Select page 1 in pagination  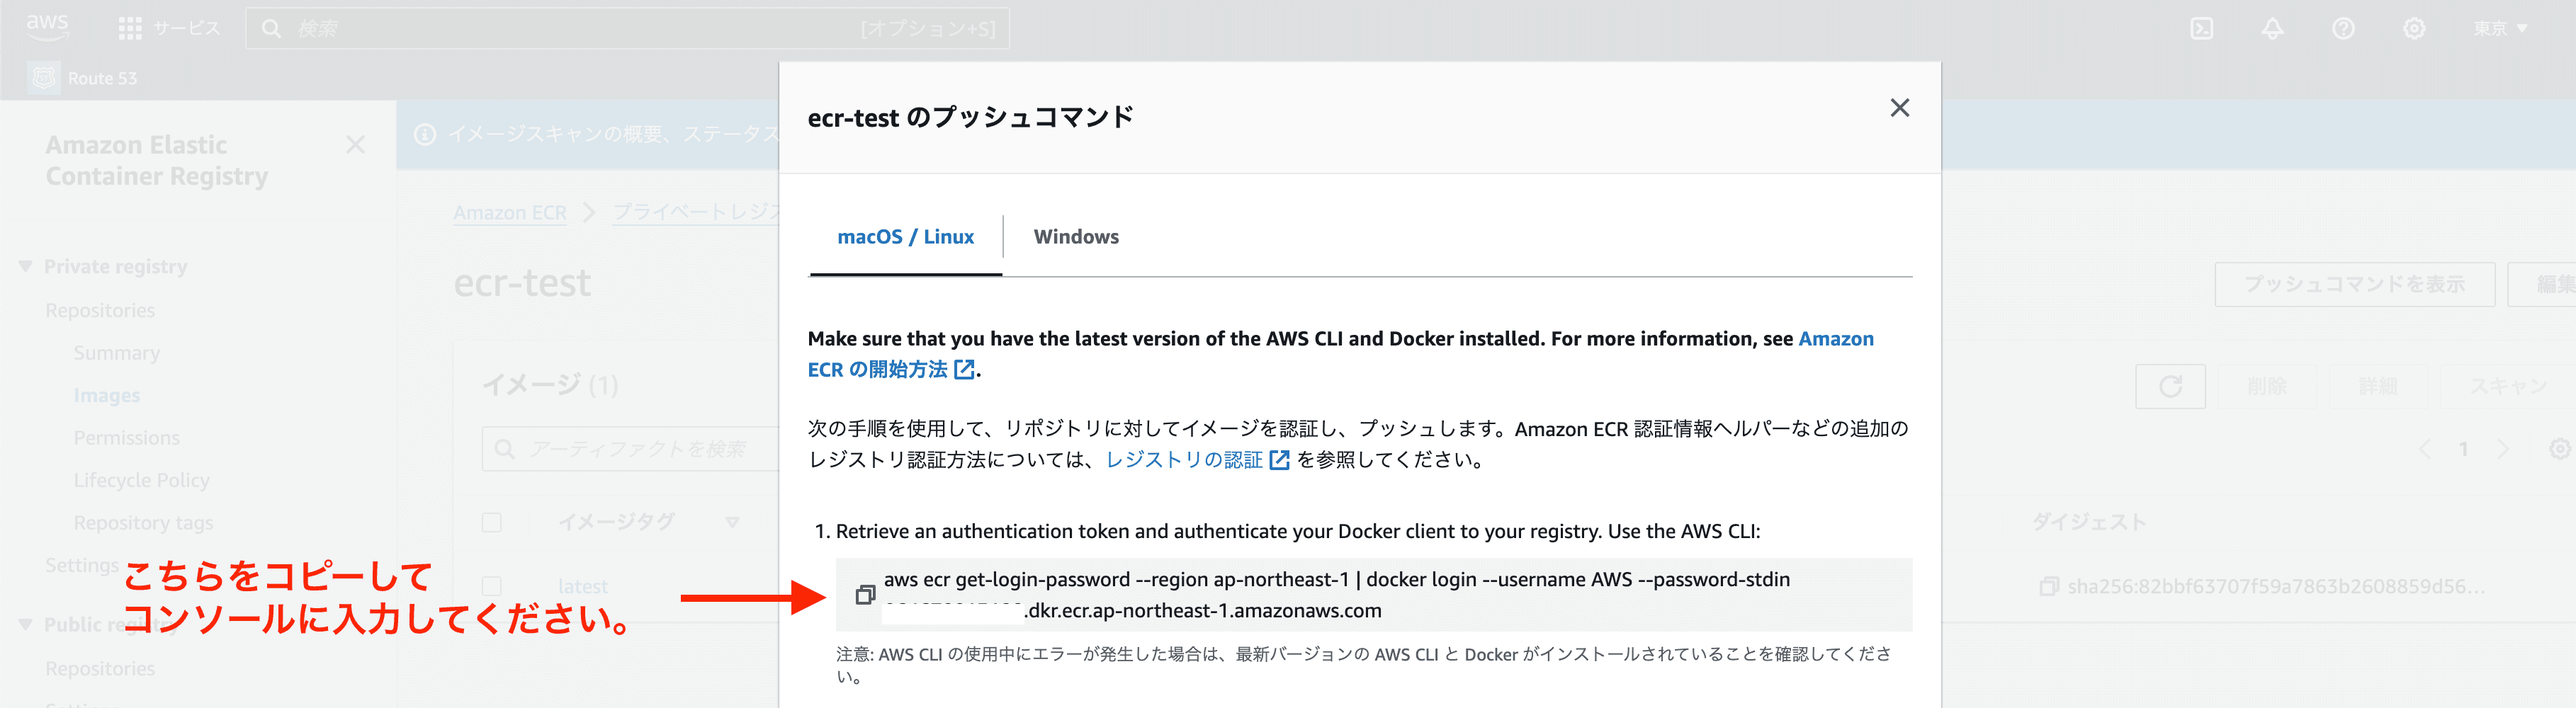(2463, 449)
